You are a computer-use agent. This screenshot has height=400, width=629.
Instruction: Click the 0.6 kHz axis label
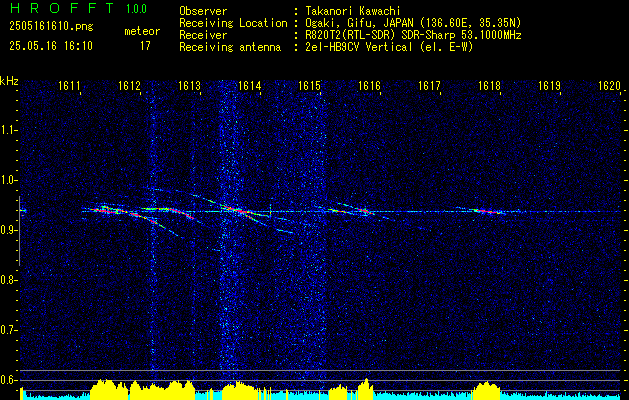[8, 380]
